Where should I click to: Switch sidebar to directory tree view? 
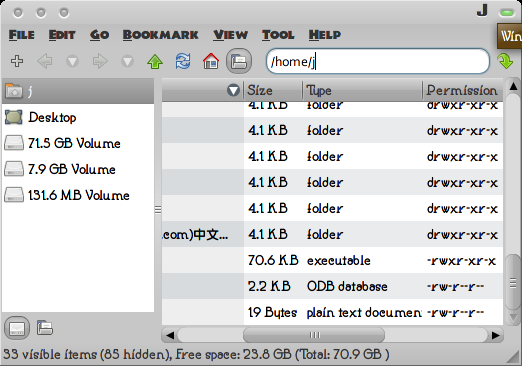coord(45,328)
